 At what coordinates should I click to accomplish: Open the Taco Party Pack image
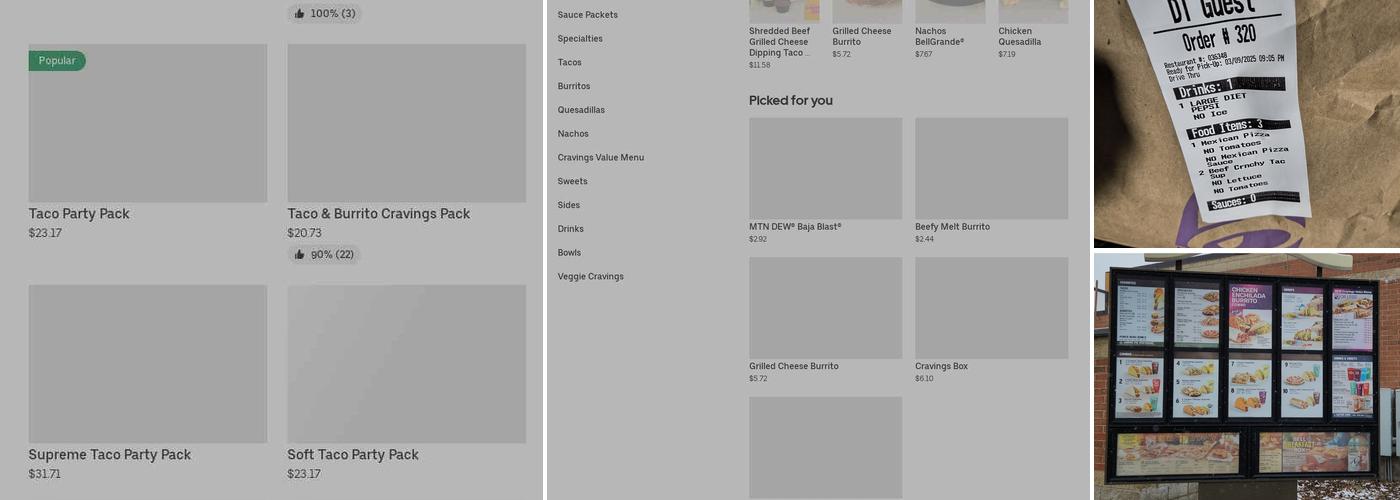(x=148, y=123)
